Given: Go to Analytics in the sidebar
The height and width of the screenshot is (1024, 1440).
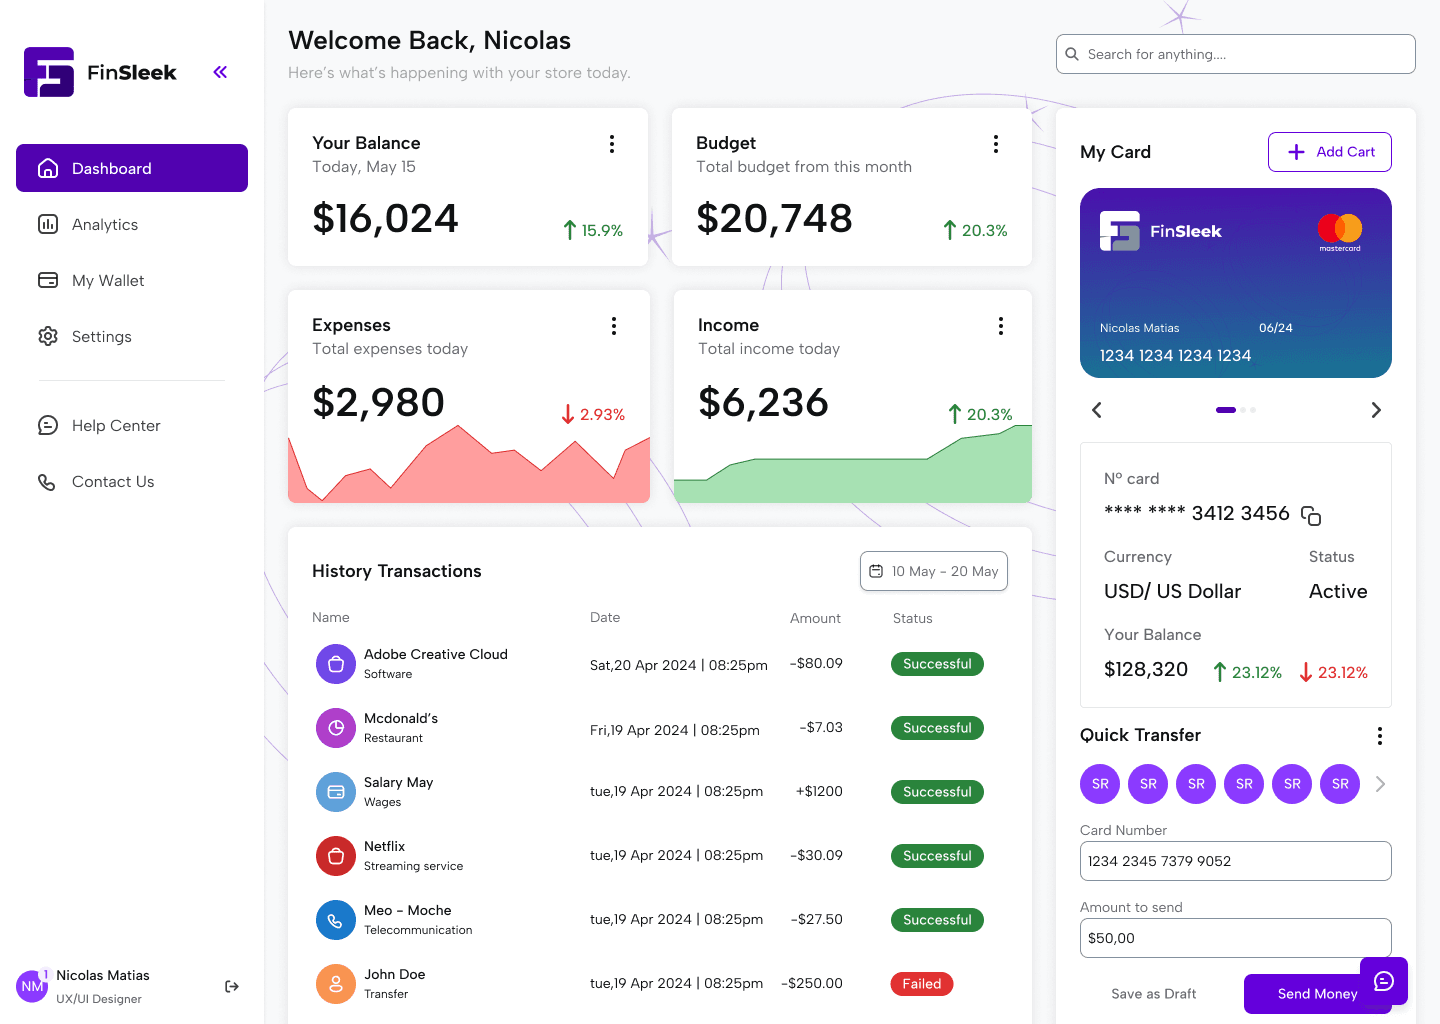Looking at the screenshot, I should click(104, 225).
